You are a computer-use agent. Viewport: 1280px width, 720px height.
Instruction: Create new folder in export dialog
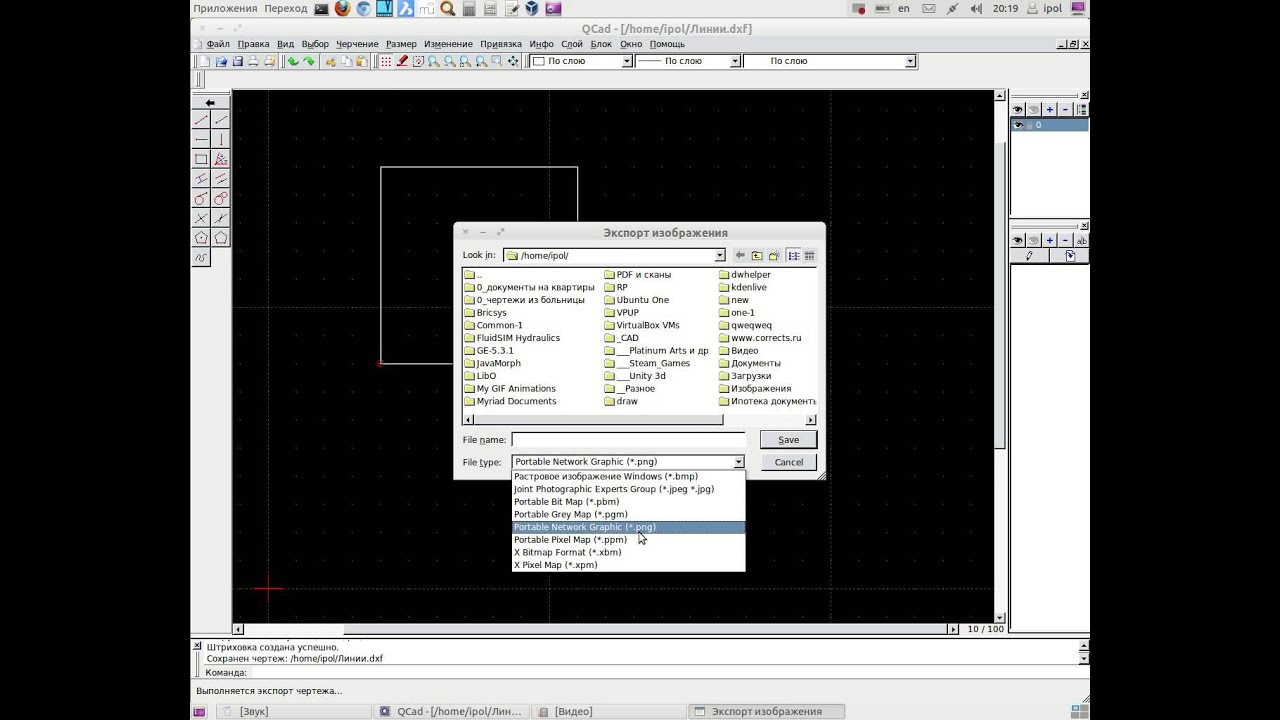point(774,256)
